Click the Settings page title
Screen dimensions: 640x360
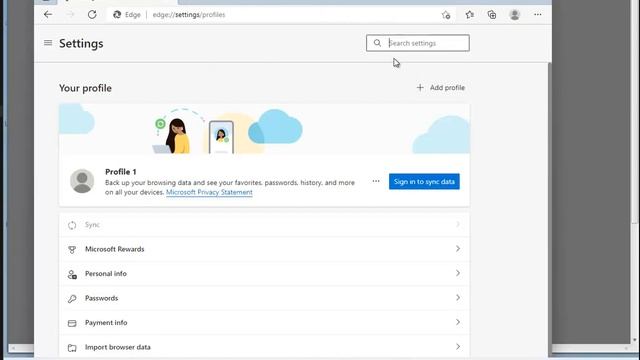tap(81, 43)
